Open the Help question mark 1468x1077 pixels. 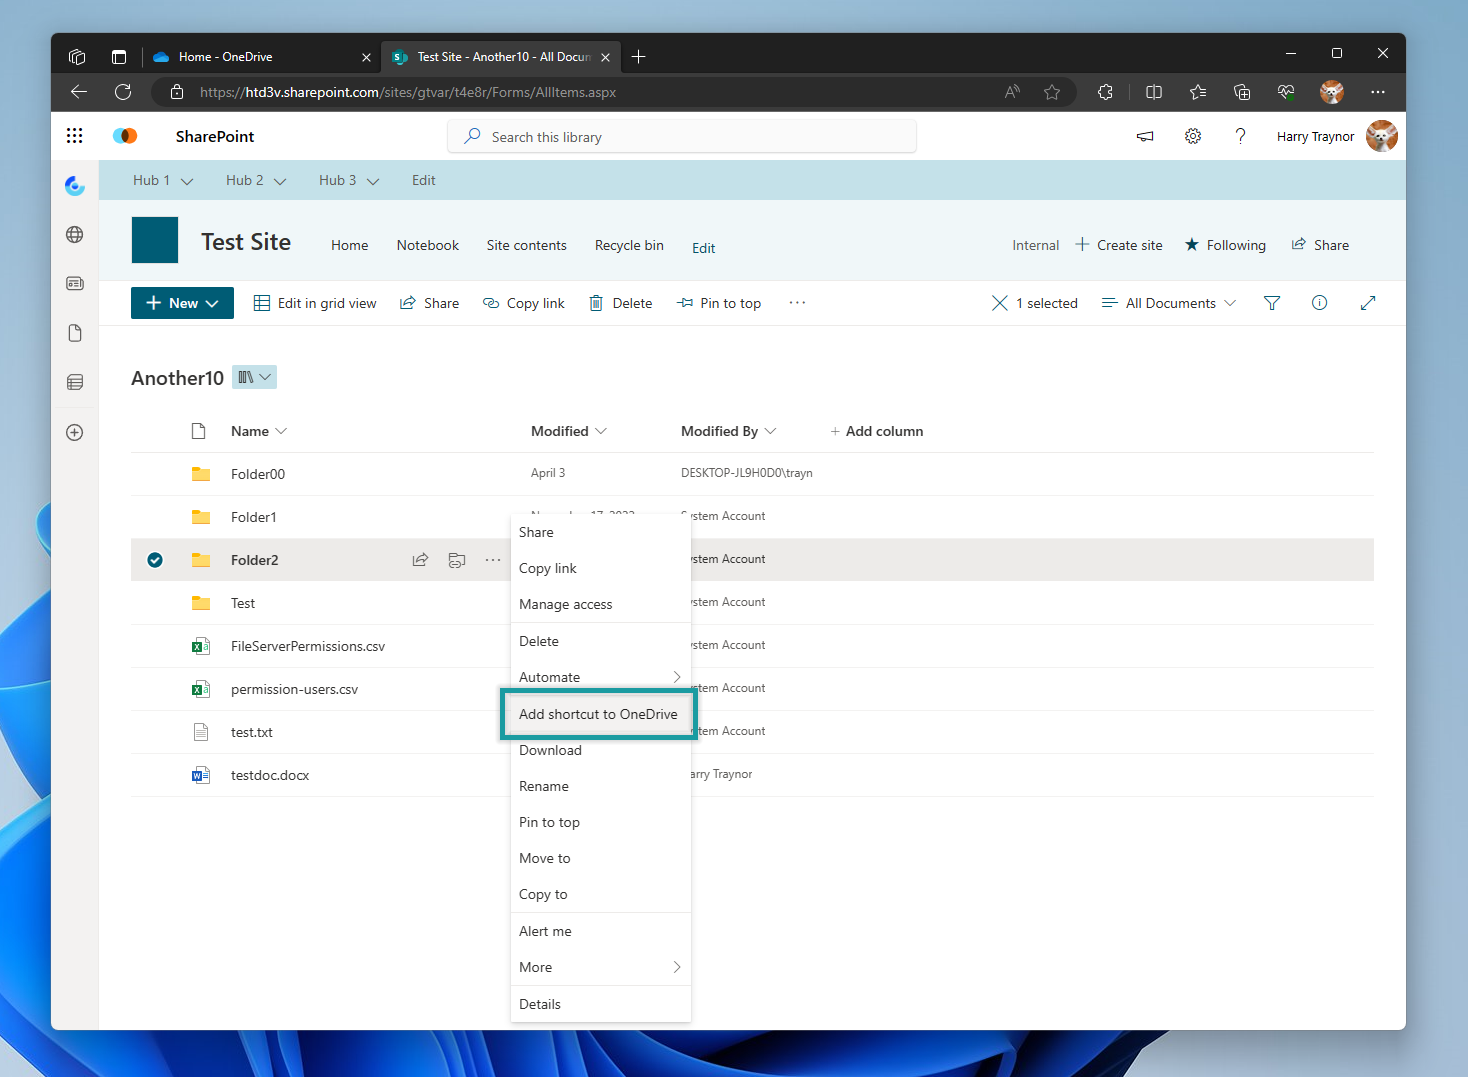[1240, 136]
